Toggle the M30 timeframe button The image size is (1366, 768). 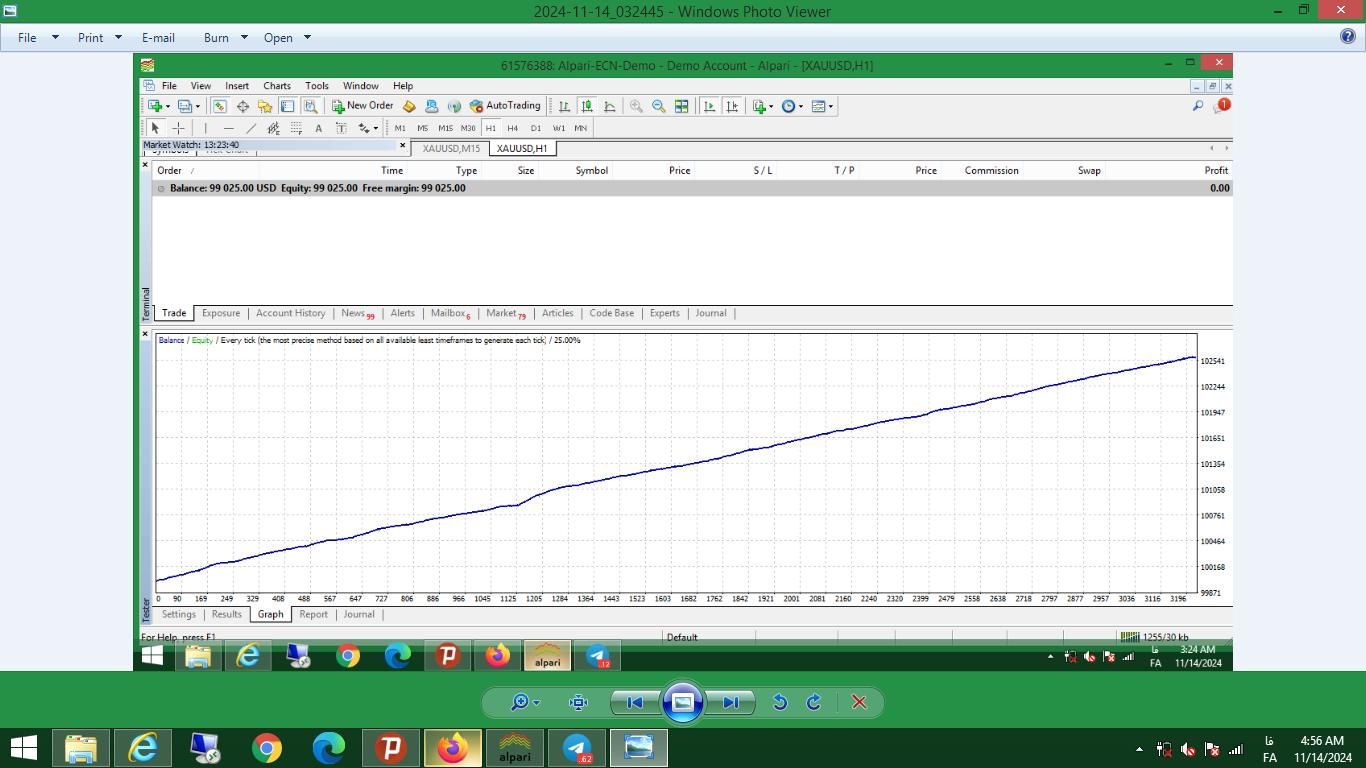[x=468, y=128]
